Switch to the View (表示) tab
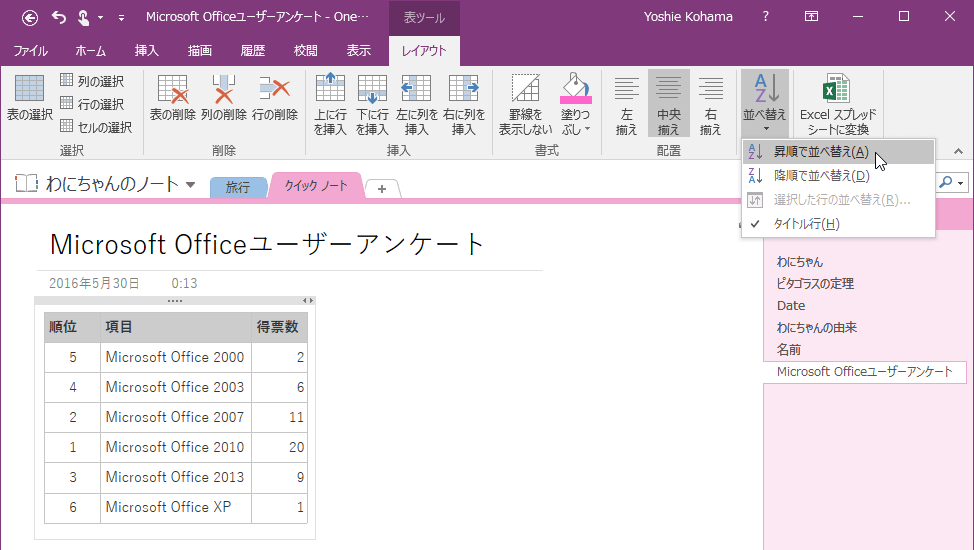974x550 pixels. click(x=358, y=51)
